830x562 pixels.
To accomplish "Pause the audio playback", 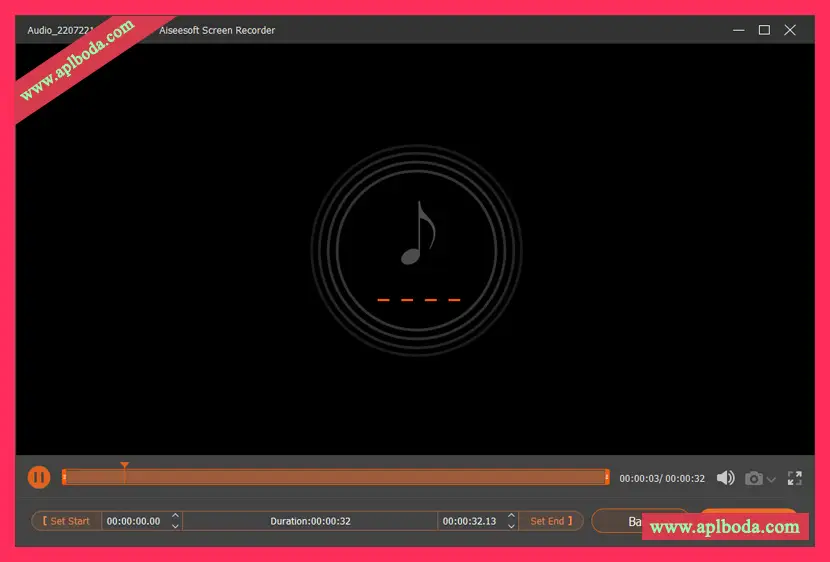I will coord(39,478).
